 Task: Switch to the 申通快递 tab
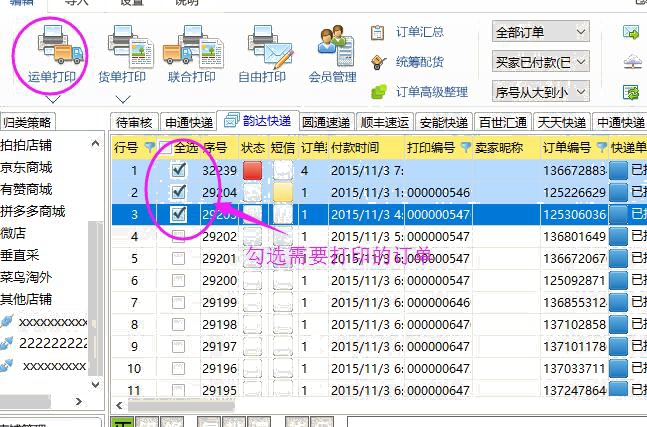click(189, 123)
